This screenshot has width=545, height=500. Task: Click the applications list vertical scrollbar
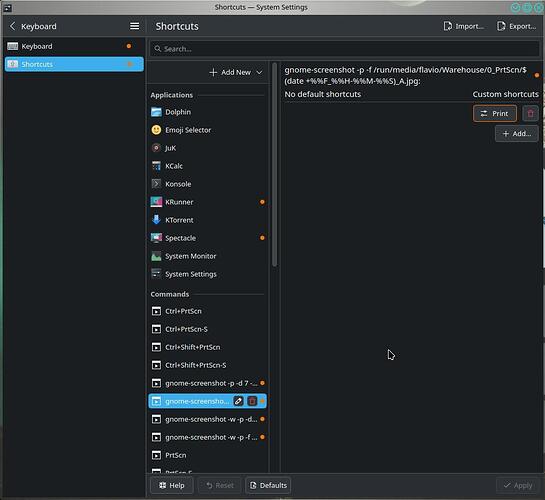[x=275, y=165]
